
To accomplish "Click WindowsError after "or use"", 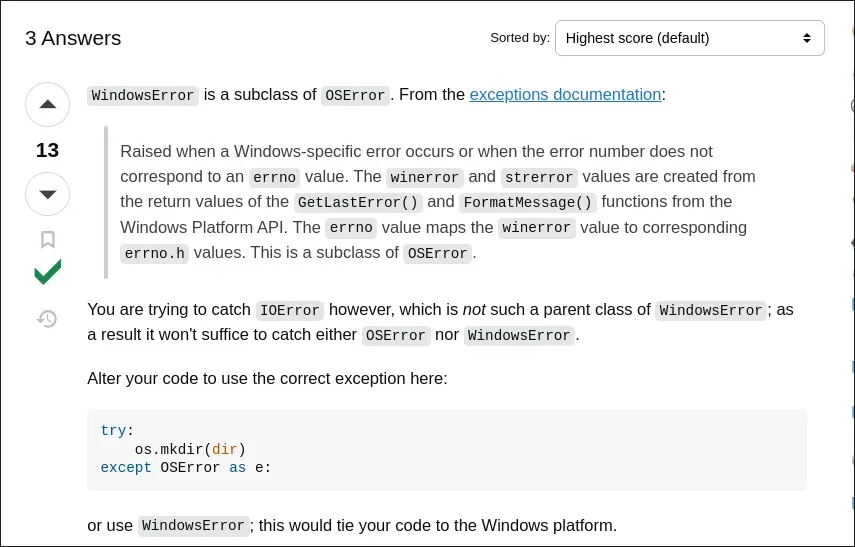I will (x=193, y=526).
